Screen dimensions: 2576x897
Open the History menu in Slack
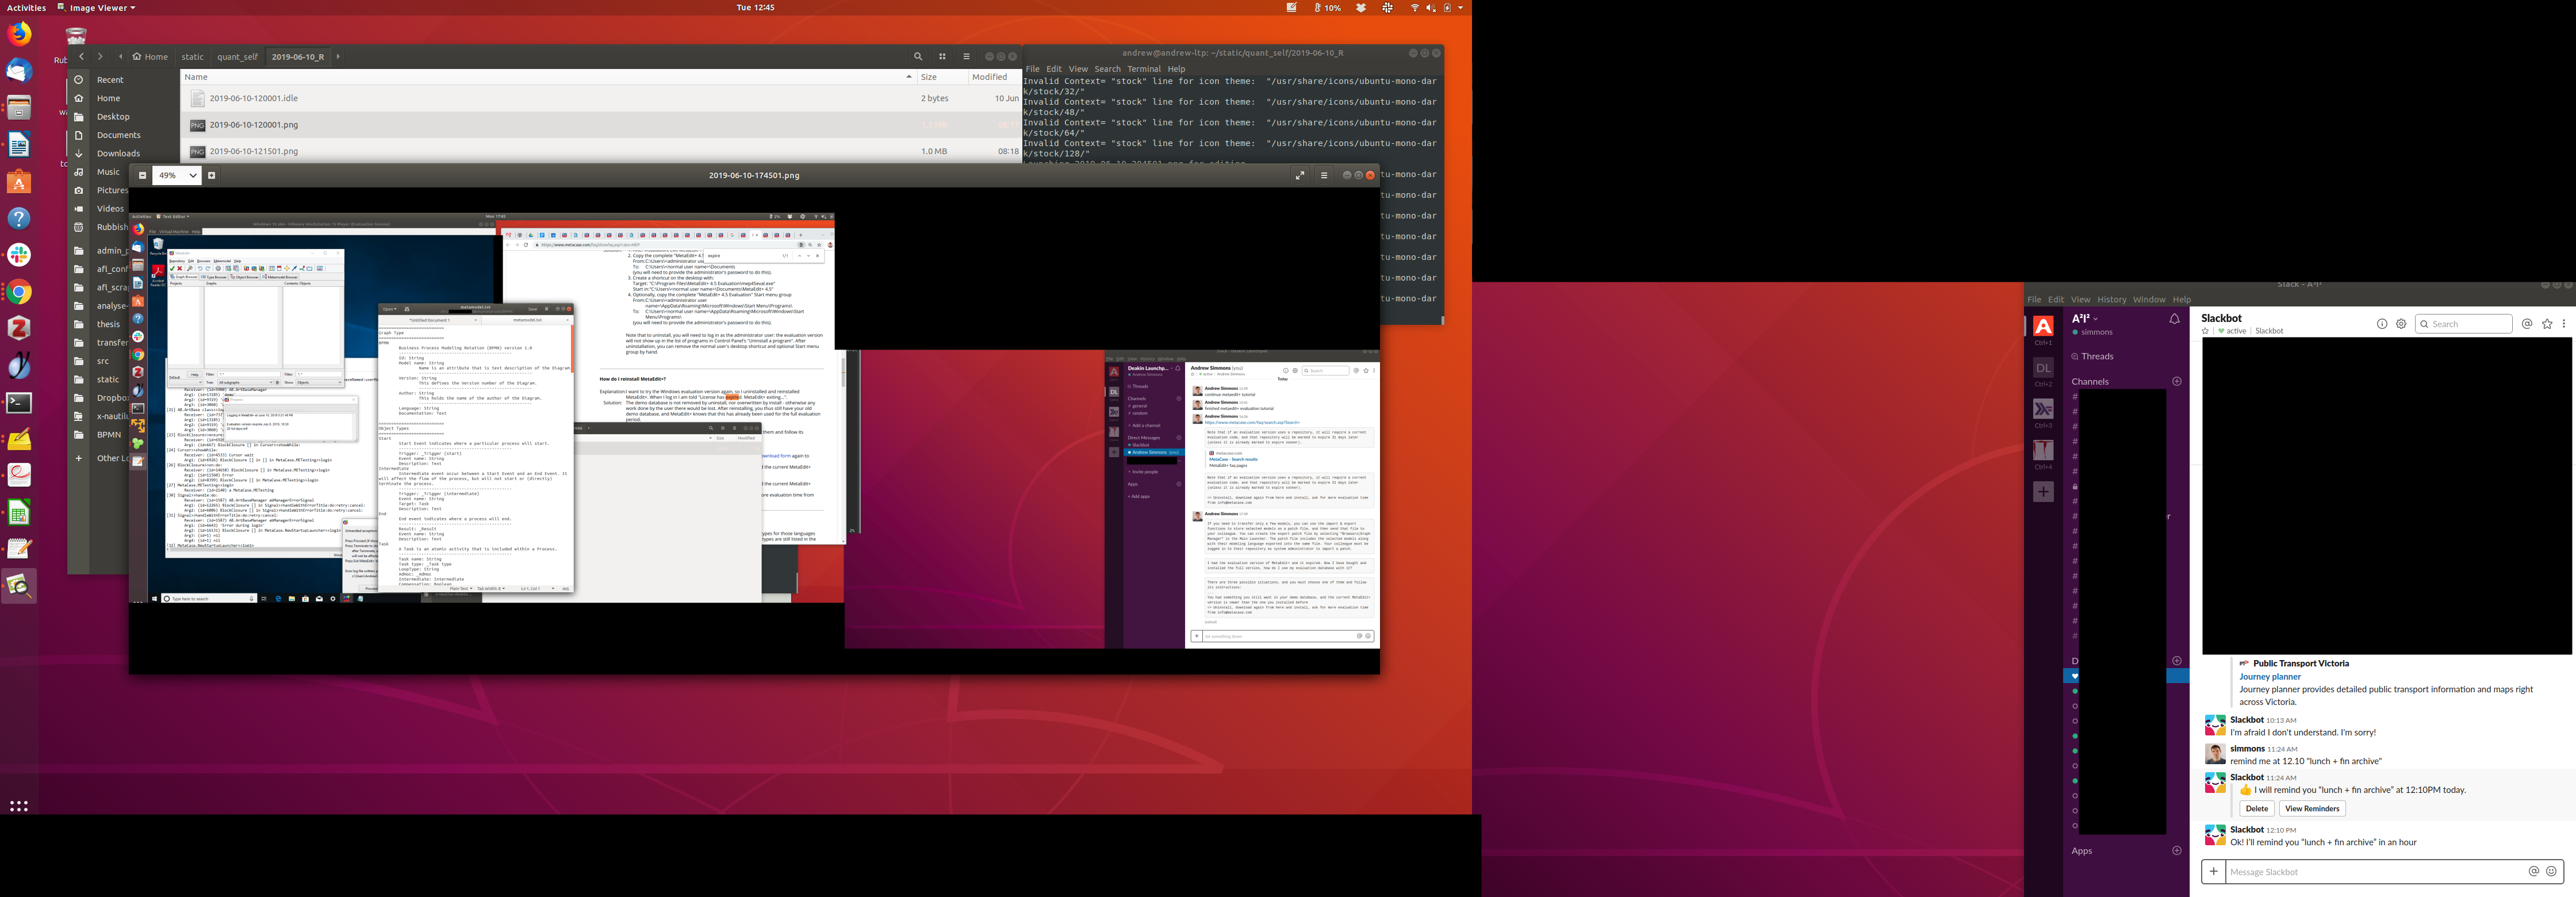tap(2111, 299)
